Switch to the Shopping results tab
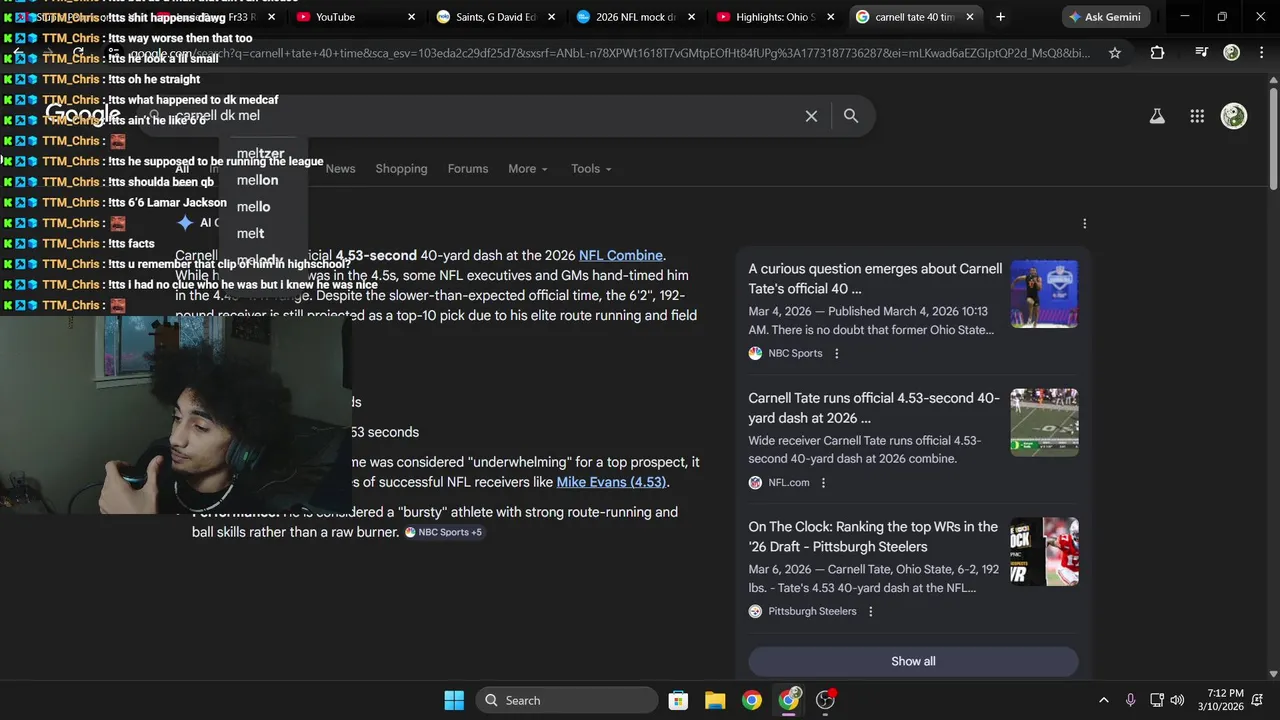The height and width of the screenshot is (720, 1280). coord(401,169)
